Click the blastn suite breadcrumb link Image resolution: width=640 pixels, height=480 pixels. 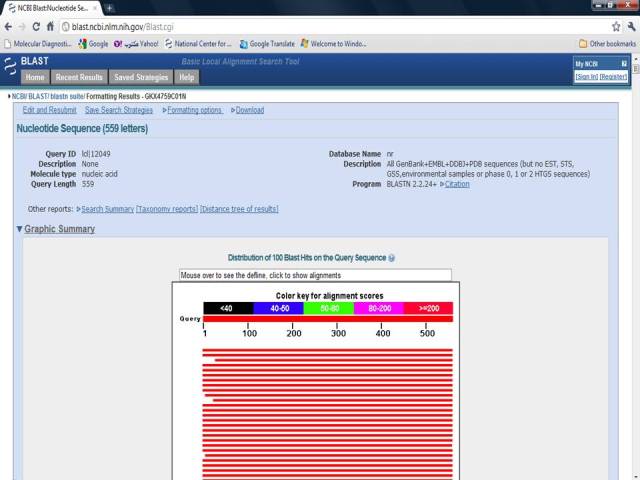coord(67,96)
